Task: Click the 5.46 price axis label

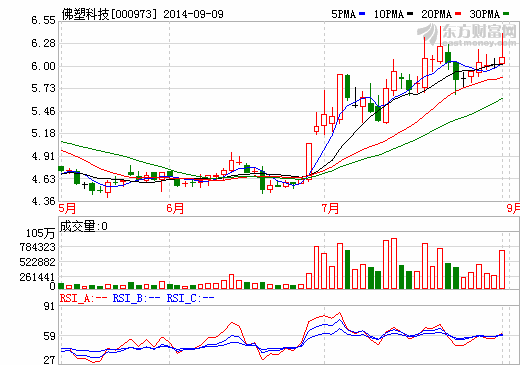Action: (43, 111)
